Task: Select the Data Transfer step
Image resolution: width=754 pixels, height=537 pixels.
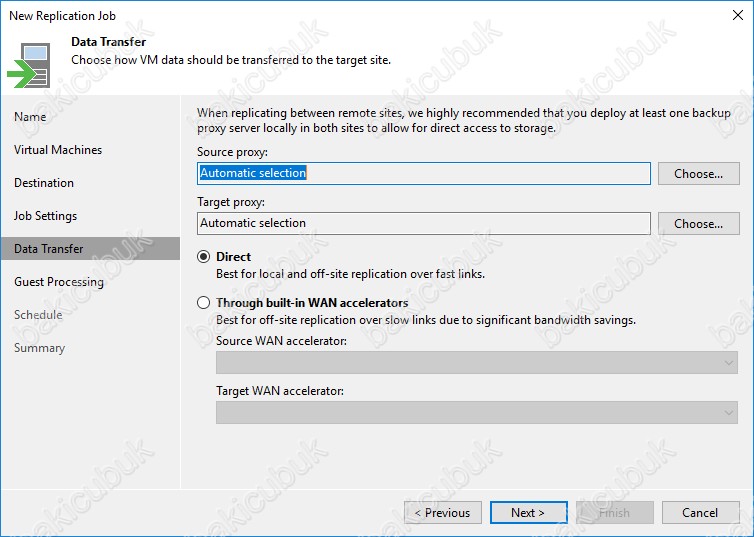Action: tap(90, 249)
